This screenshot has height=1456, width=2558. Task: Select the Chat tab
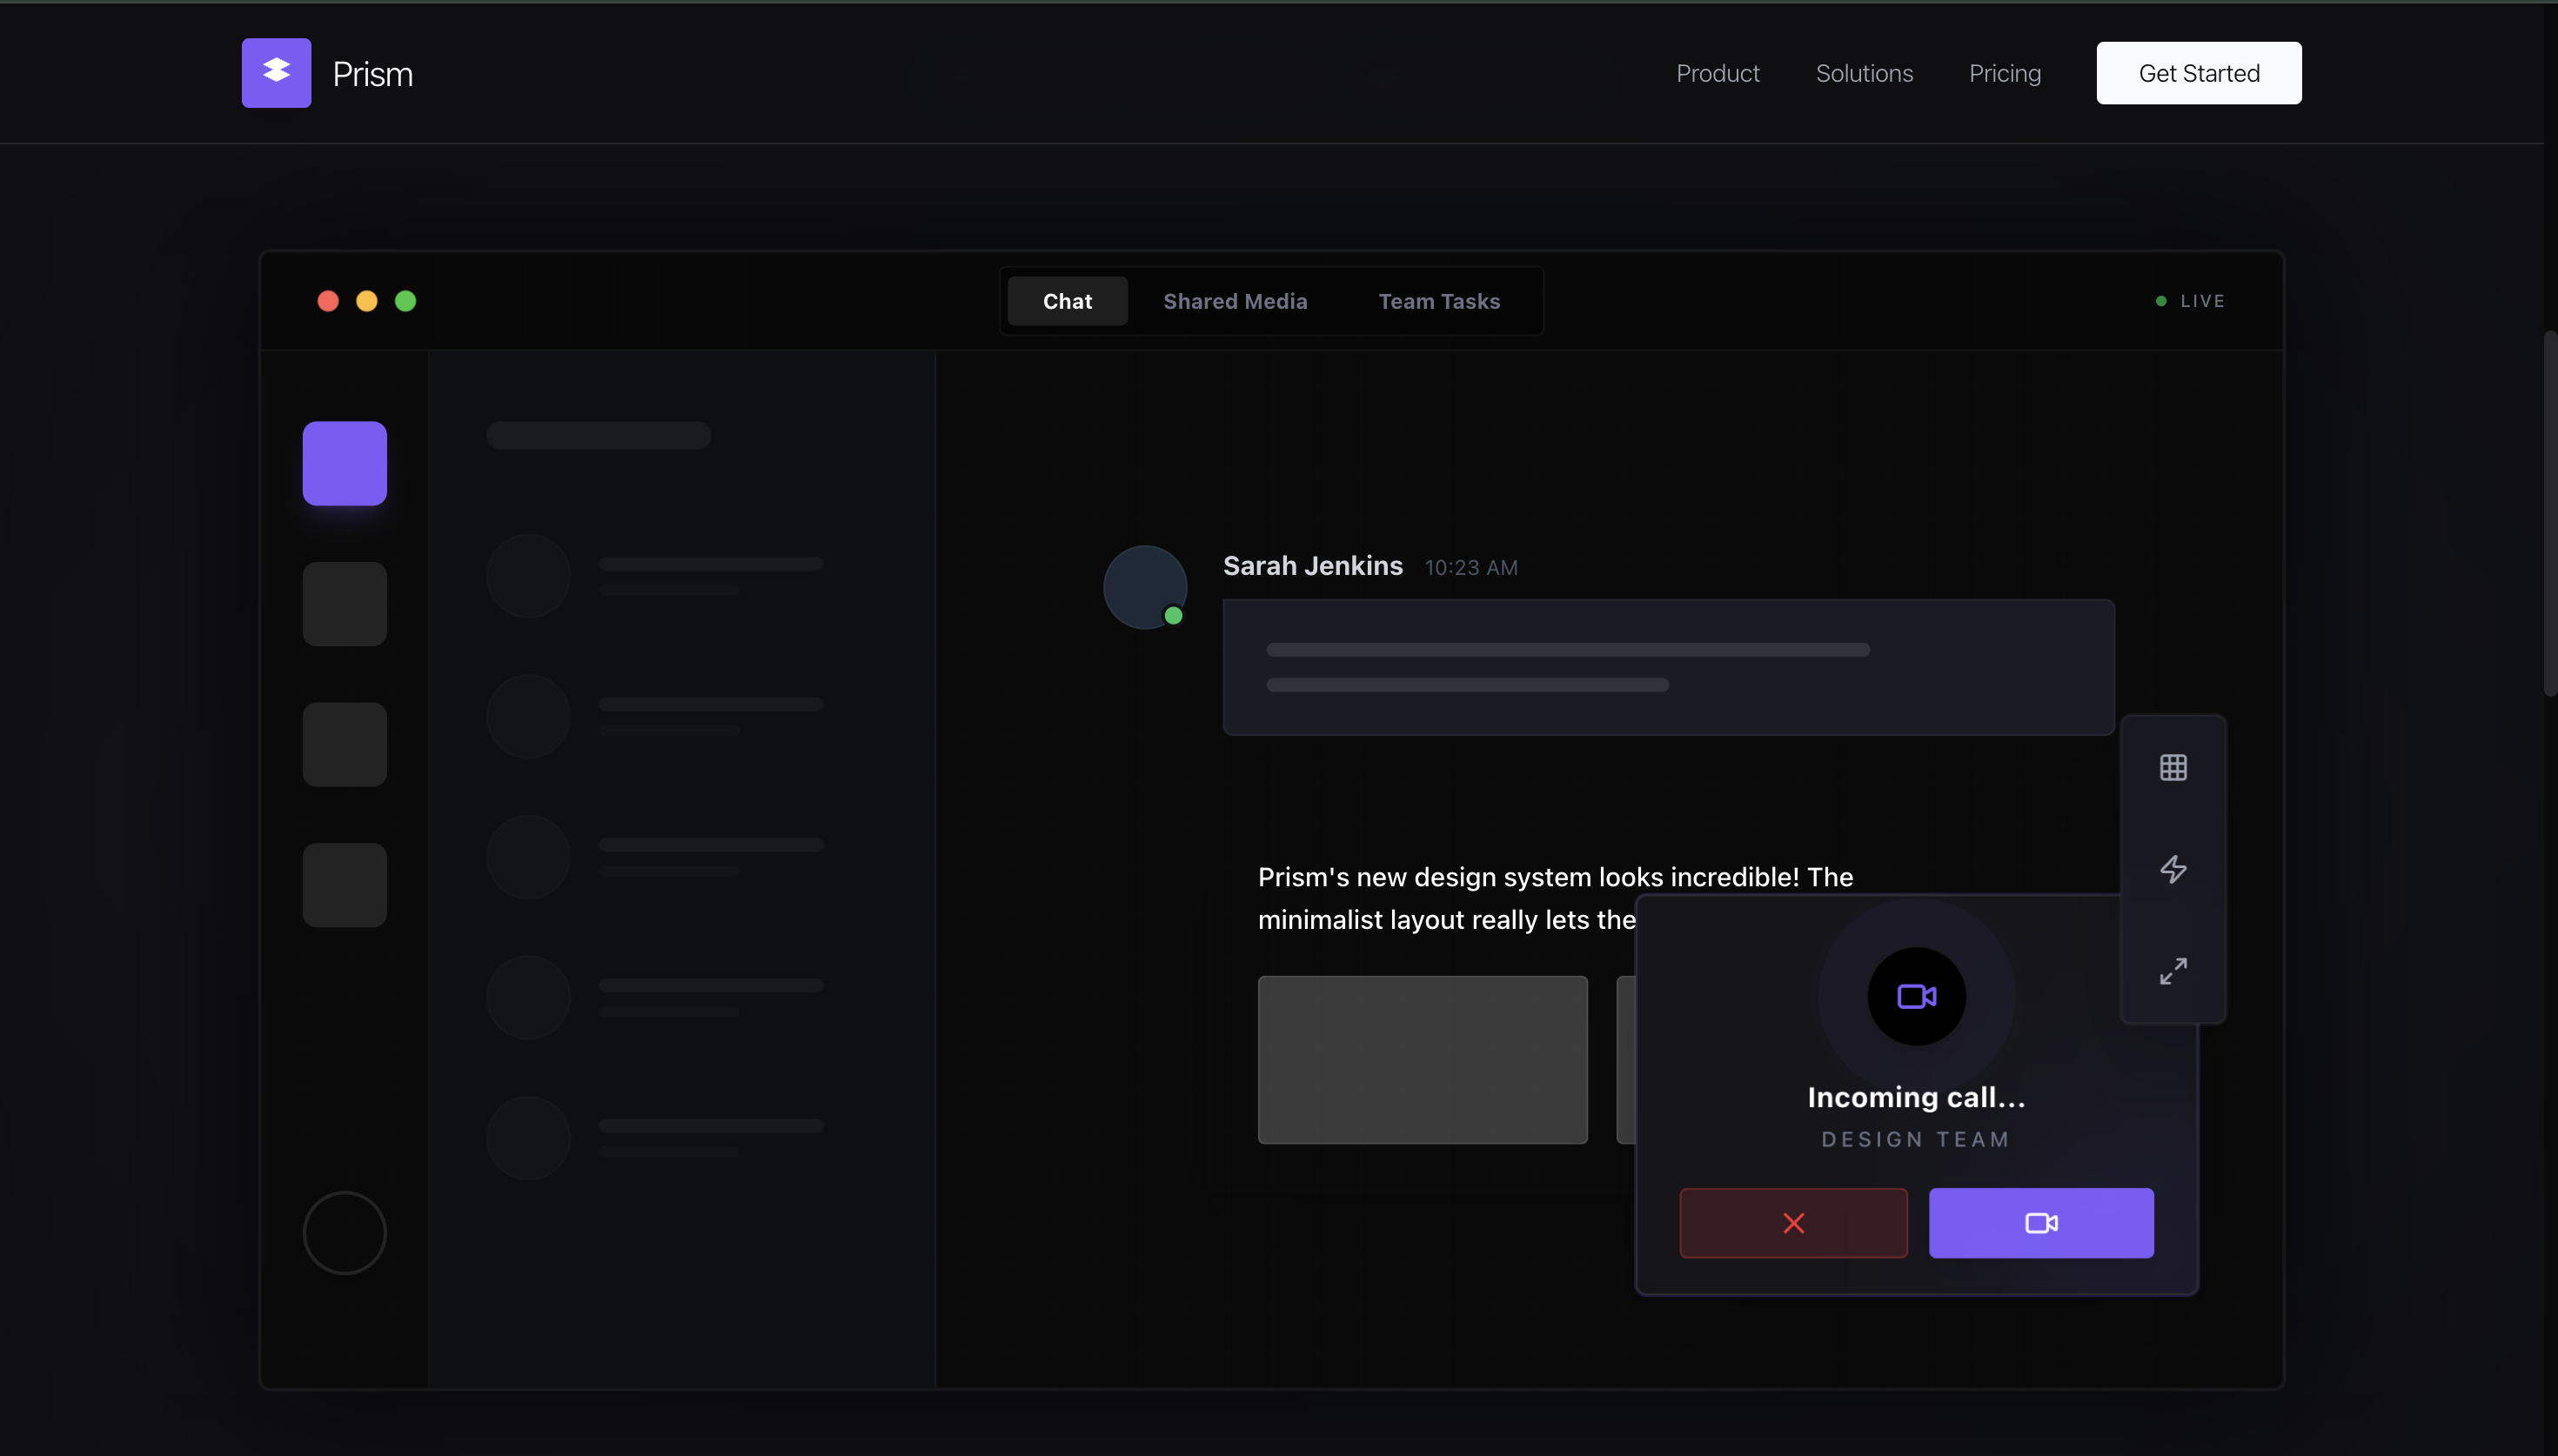click(1066, 301)
